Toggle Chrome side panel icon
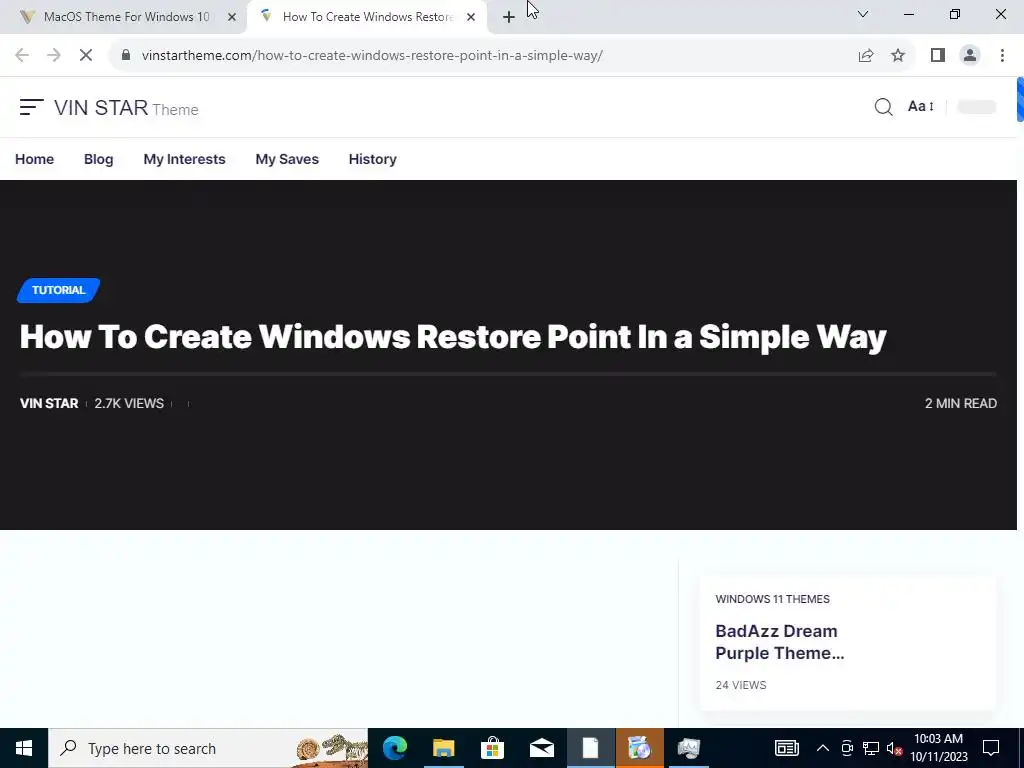This screenshot has width=1024, height=768. (x=938, y=56)
